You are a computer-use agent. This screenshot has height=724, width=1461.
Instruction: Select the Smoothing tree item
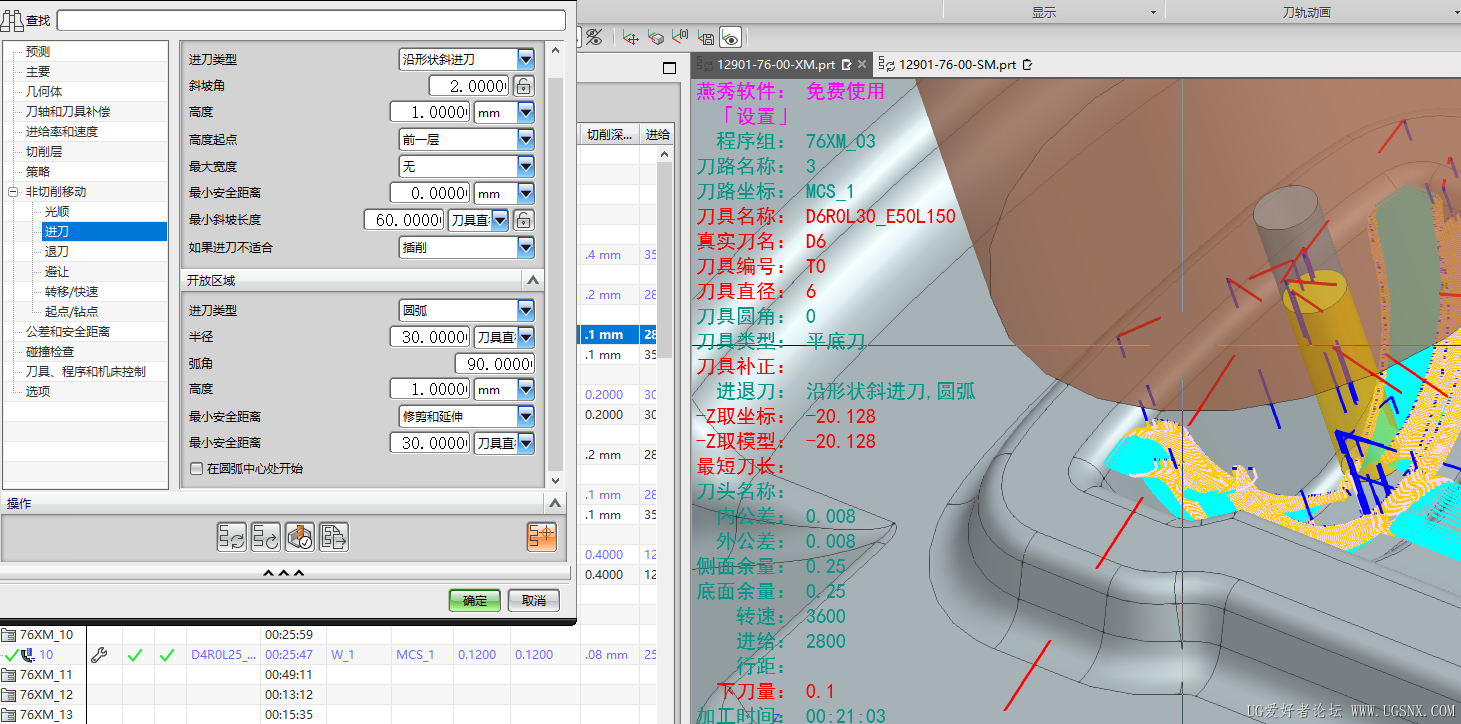click(x=57, y=211)
